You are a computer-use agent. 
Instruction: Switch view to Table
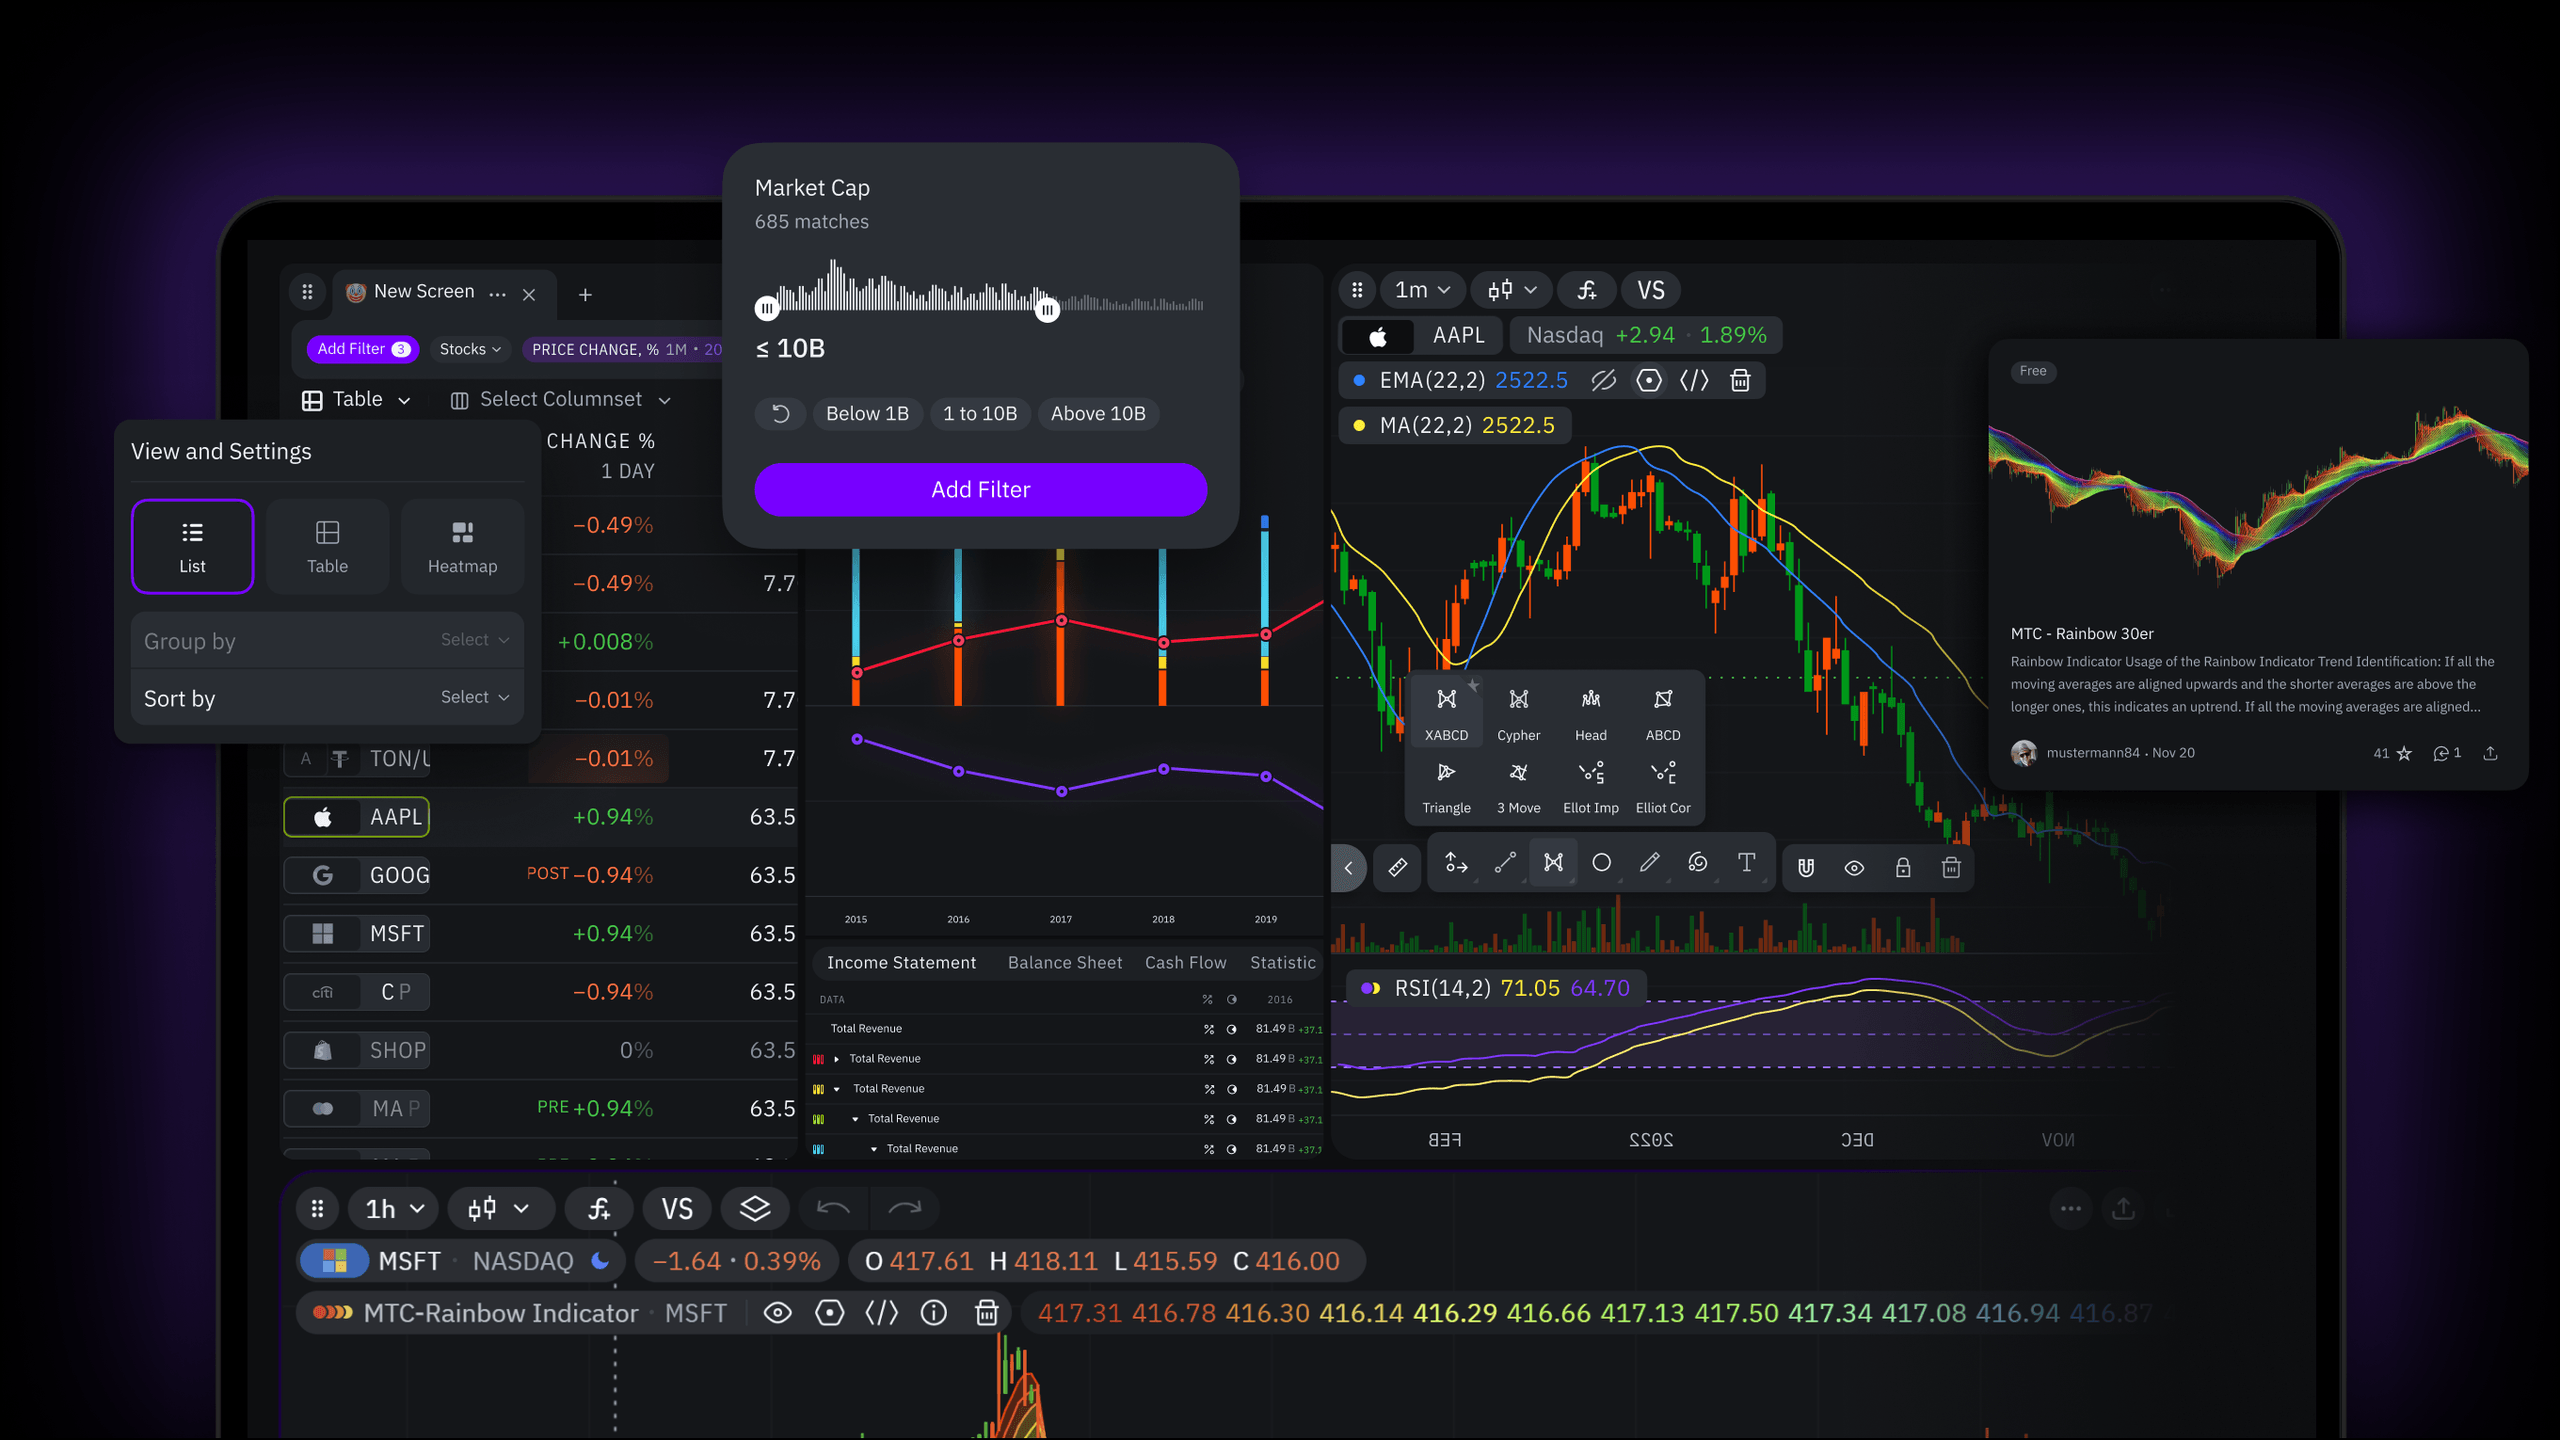click(327, 546)
